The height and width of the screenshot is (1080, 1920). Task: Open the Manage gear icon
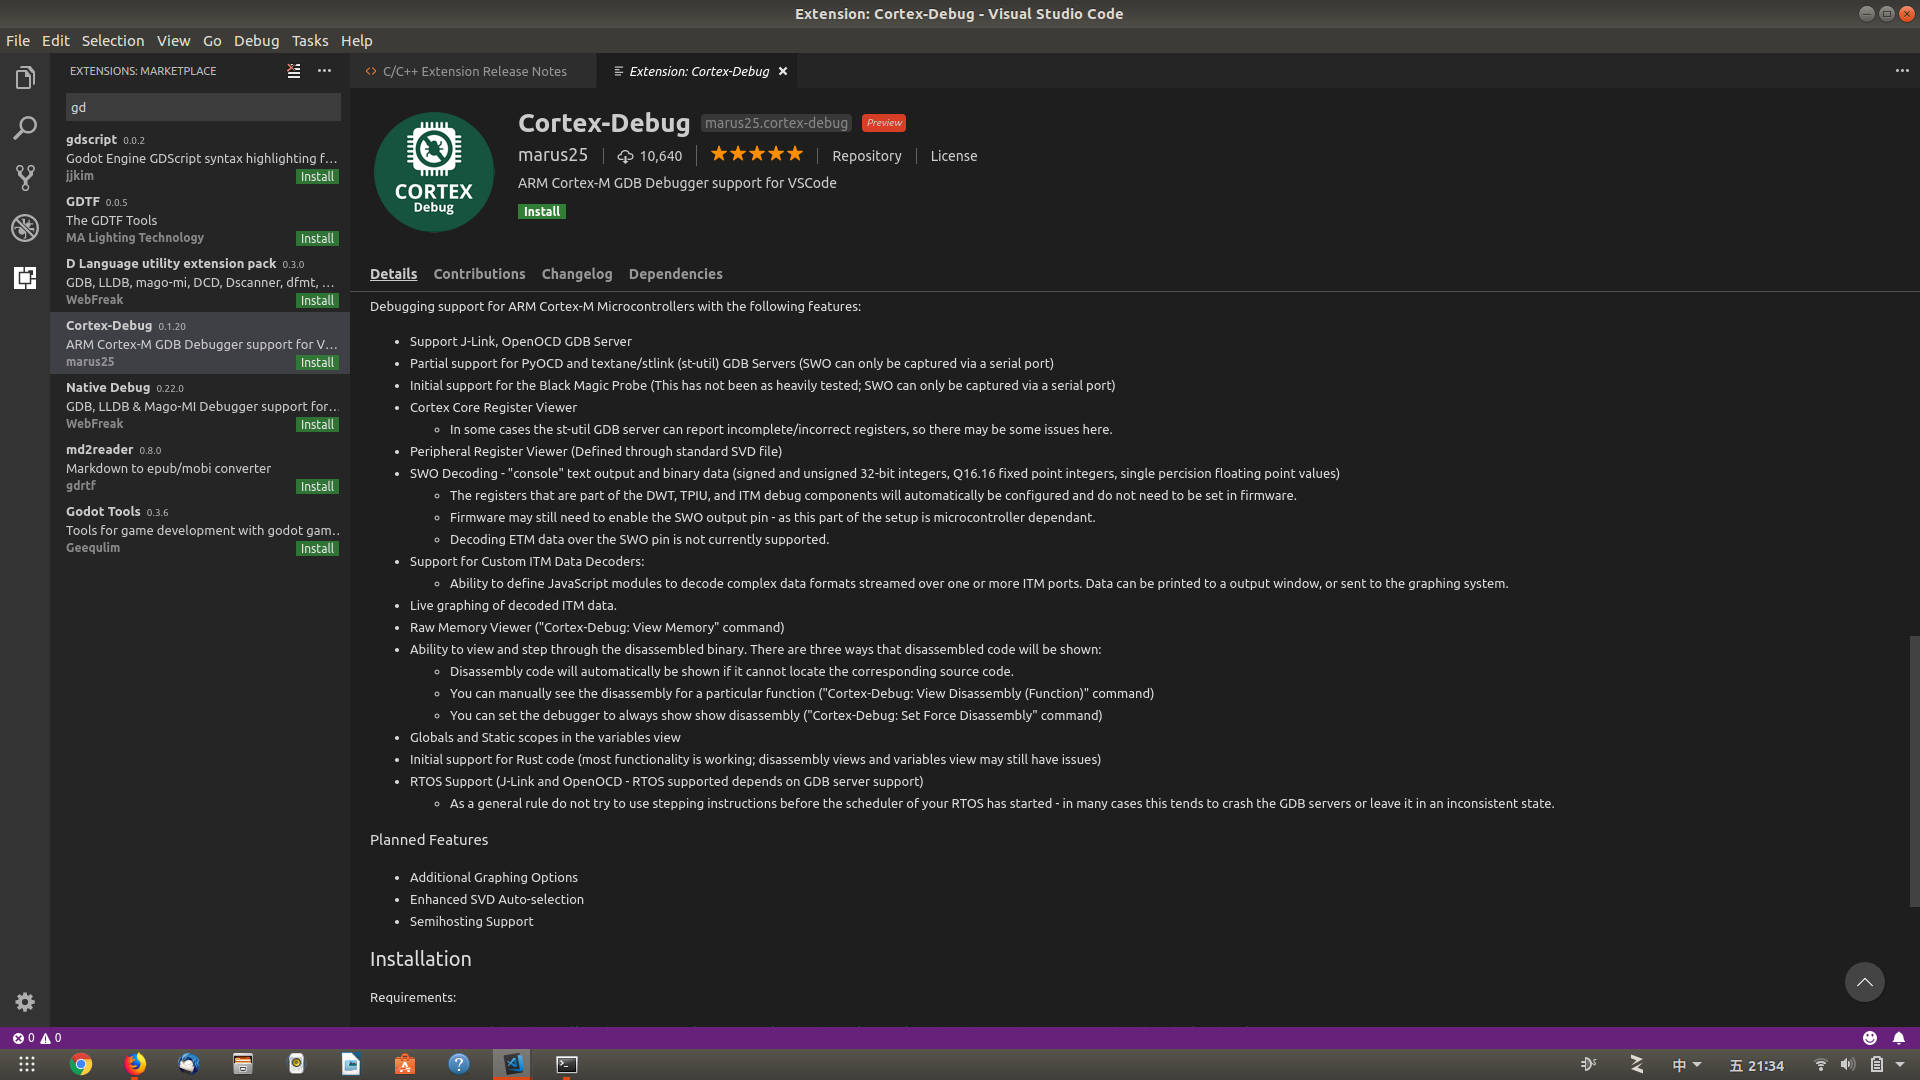coord(25,1002)
